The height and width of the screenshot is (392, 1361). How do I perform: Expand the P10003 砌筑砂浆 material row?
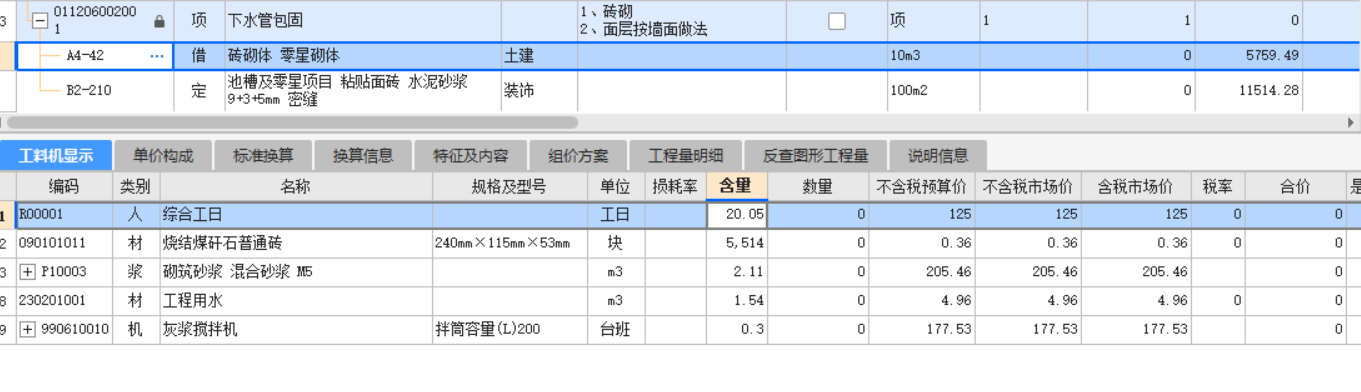27,272
